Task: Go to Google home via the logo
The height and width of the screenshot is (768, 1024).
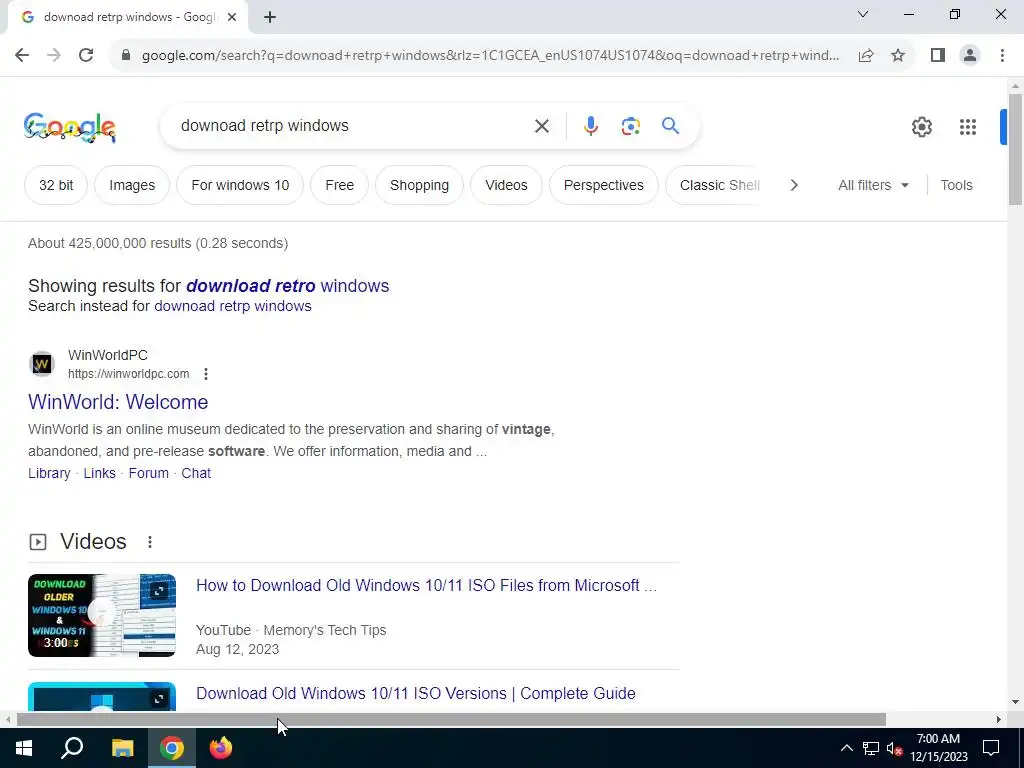Action: (x=70, y=127)
